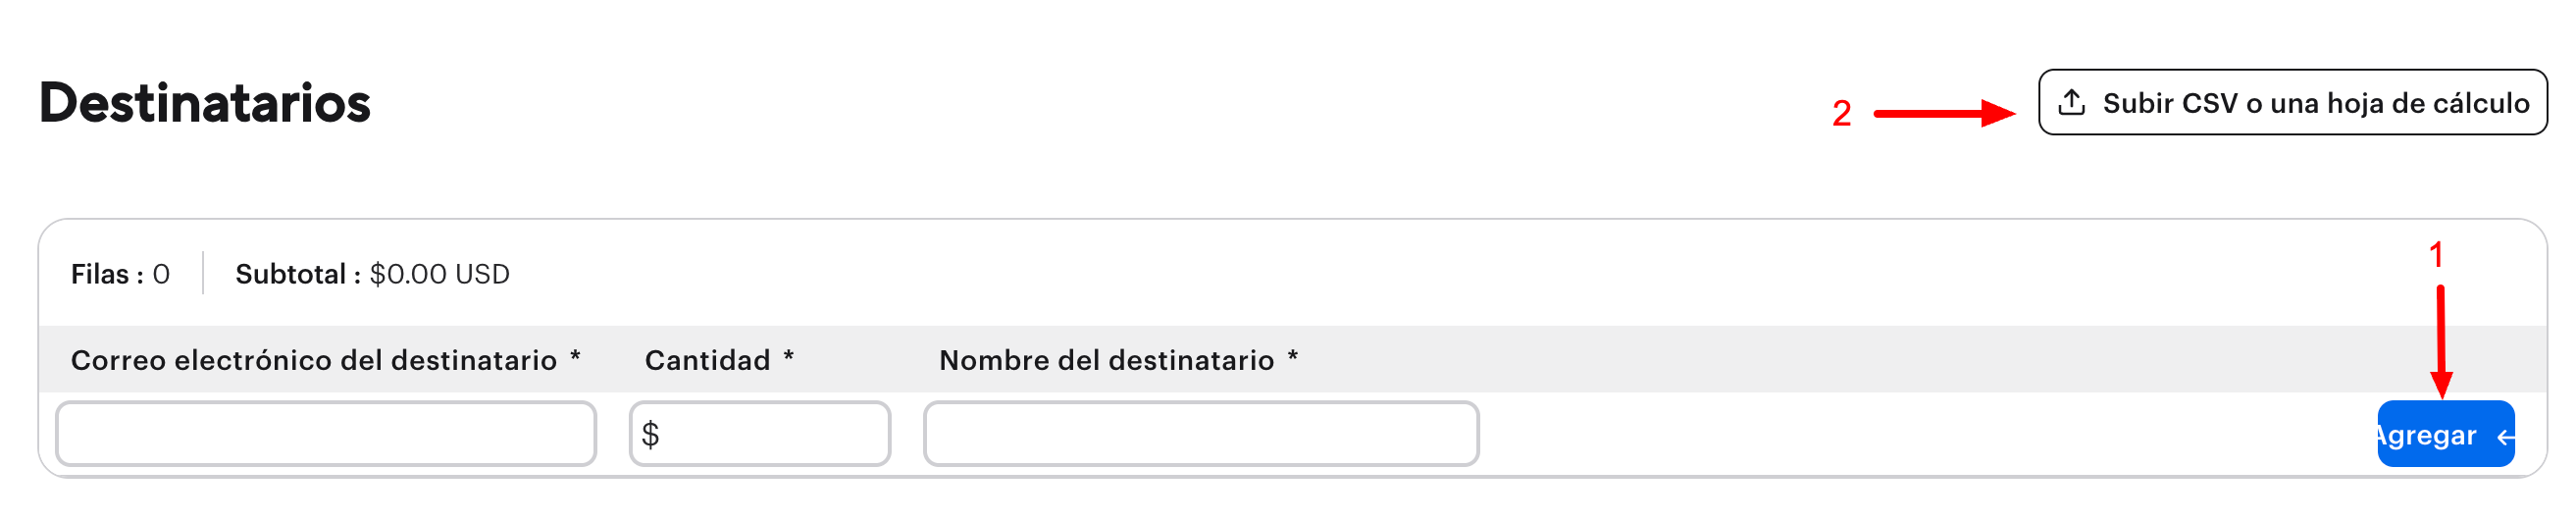Focus the recipient email input field
Screen dimensions: 2576x520
pos(326,434)
